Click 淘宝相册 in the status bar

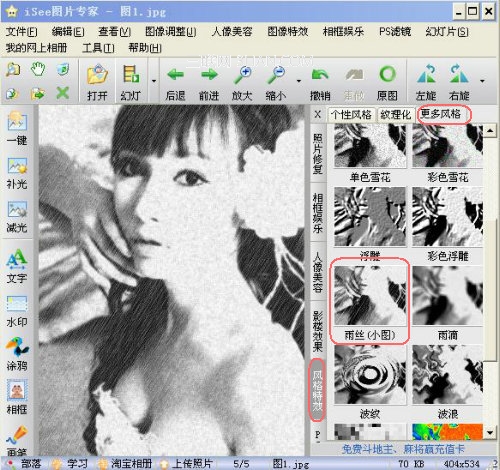click(126, 463)
